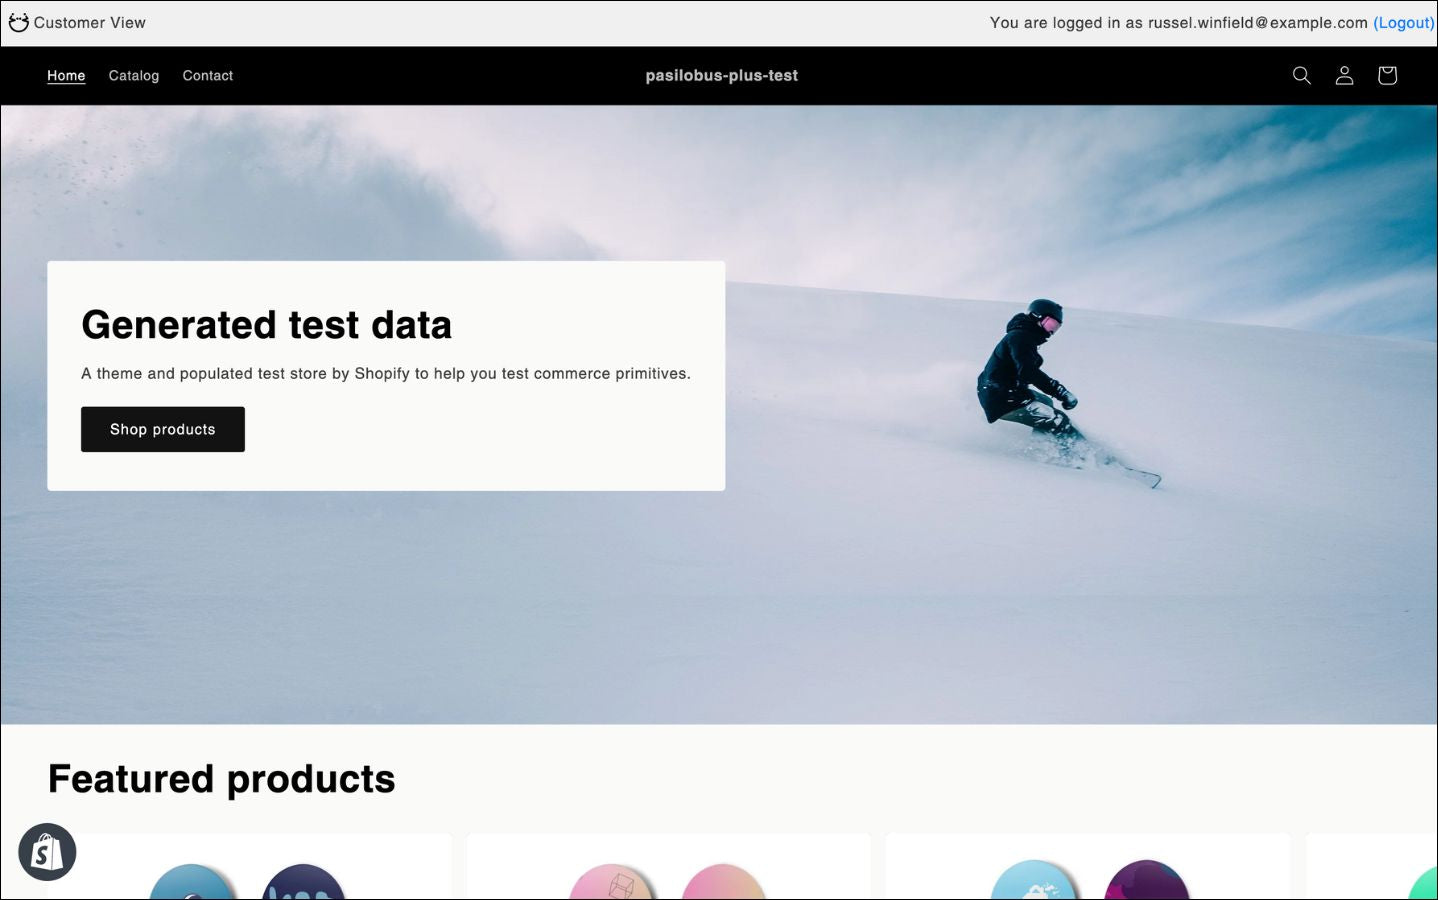Click the Generated test data heading

(x=266, y=325)
